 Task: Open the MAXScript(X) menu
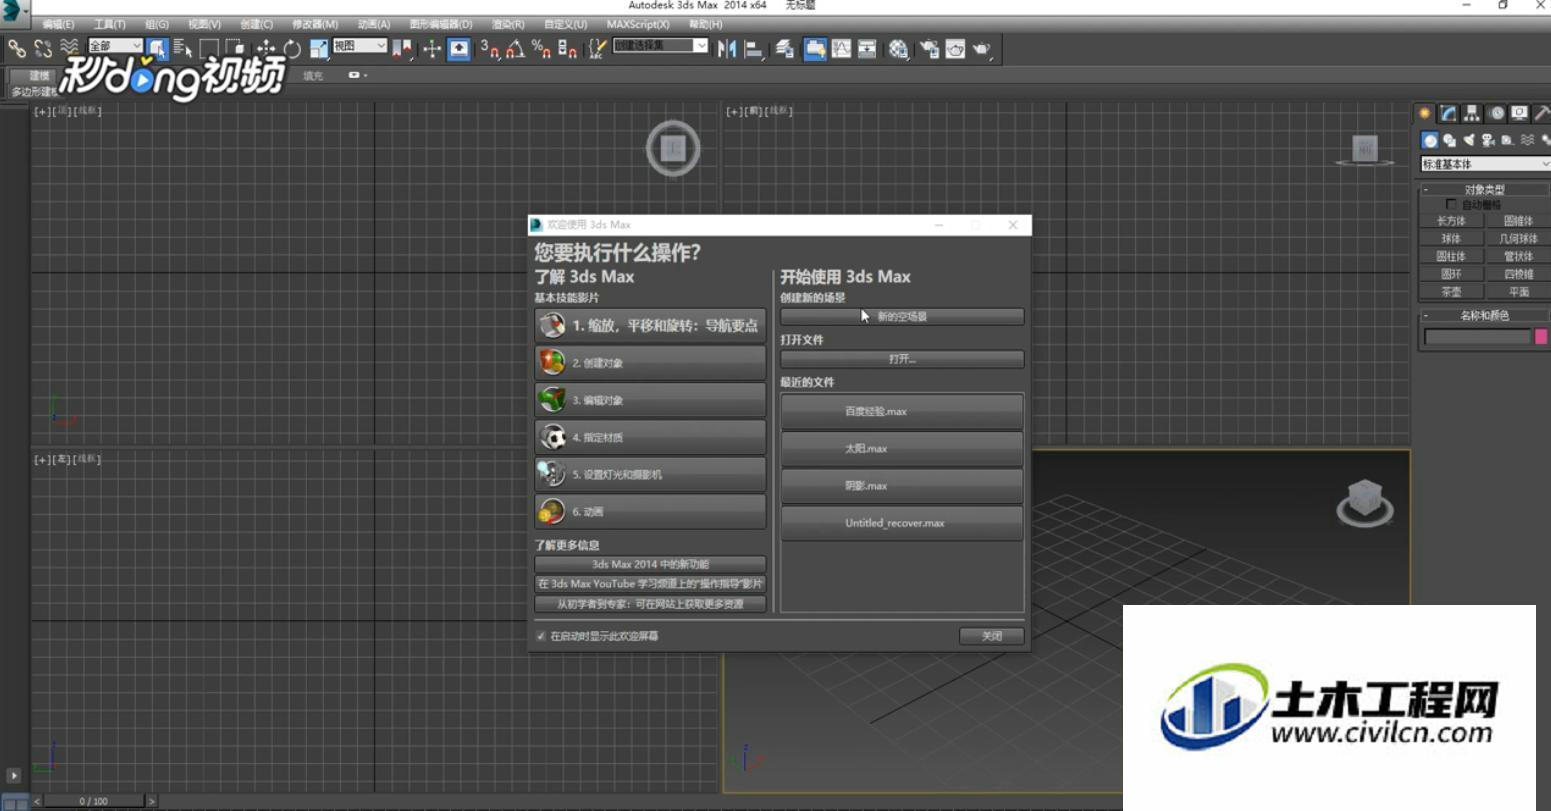638,24
